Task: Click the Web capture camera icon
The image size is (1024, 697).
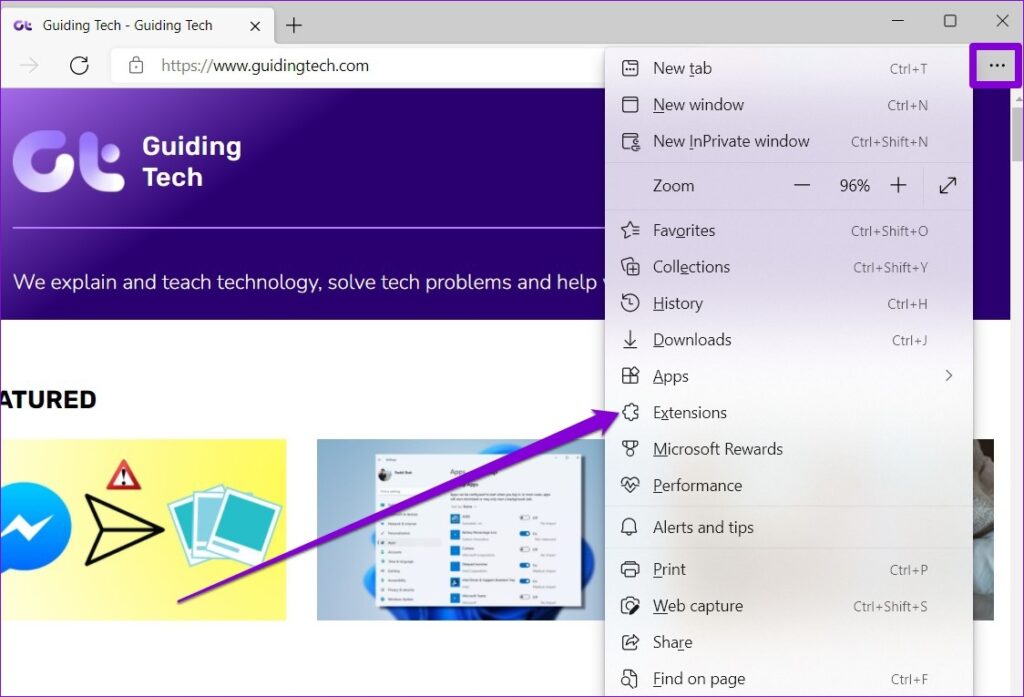Action: click(631, 606)
